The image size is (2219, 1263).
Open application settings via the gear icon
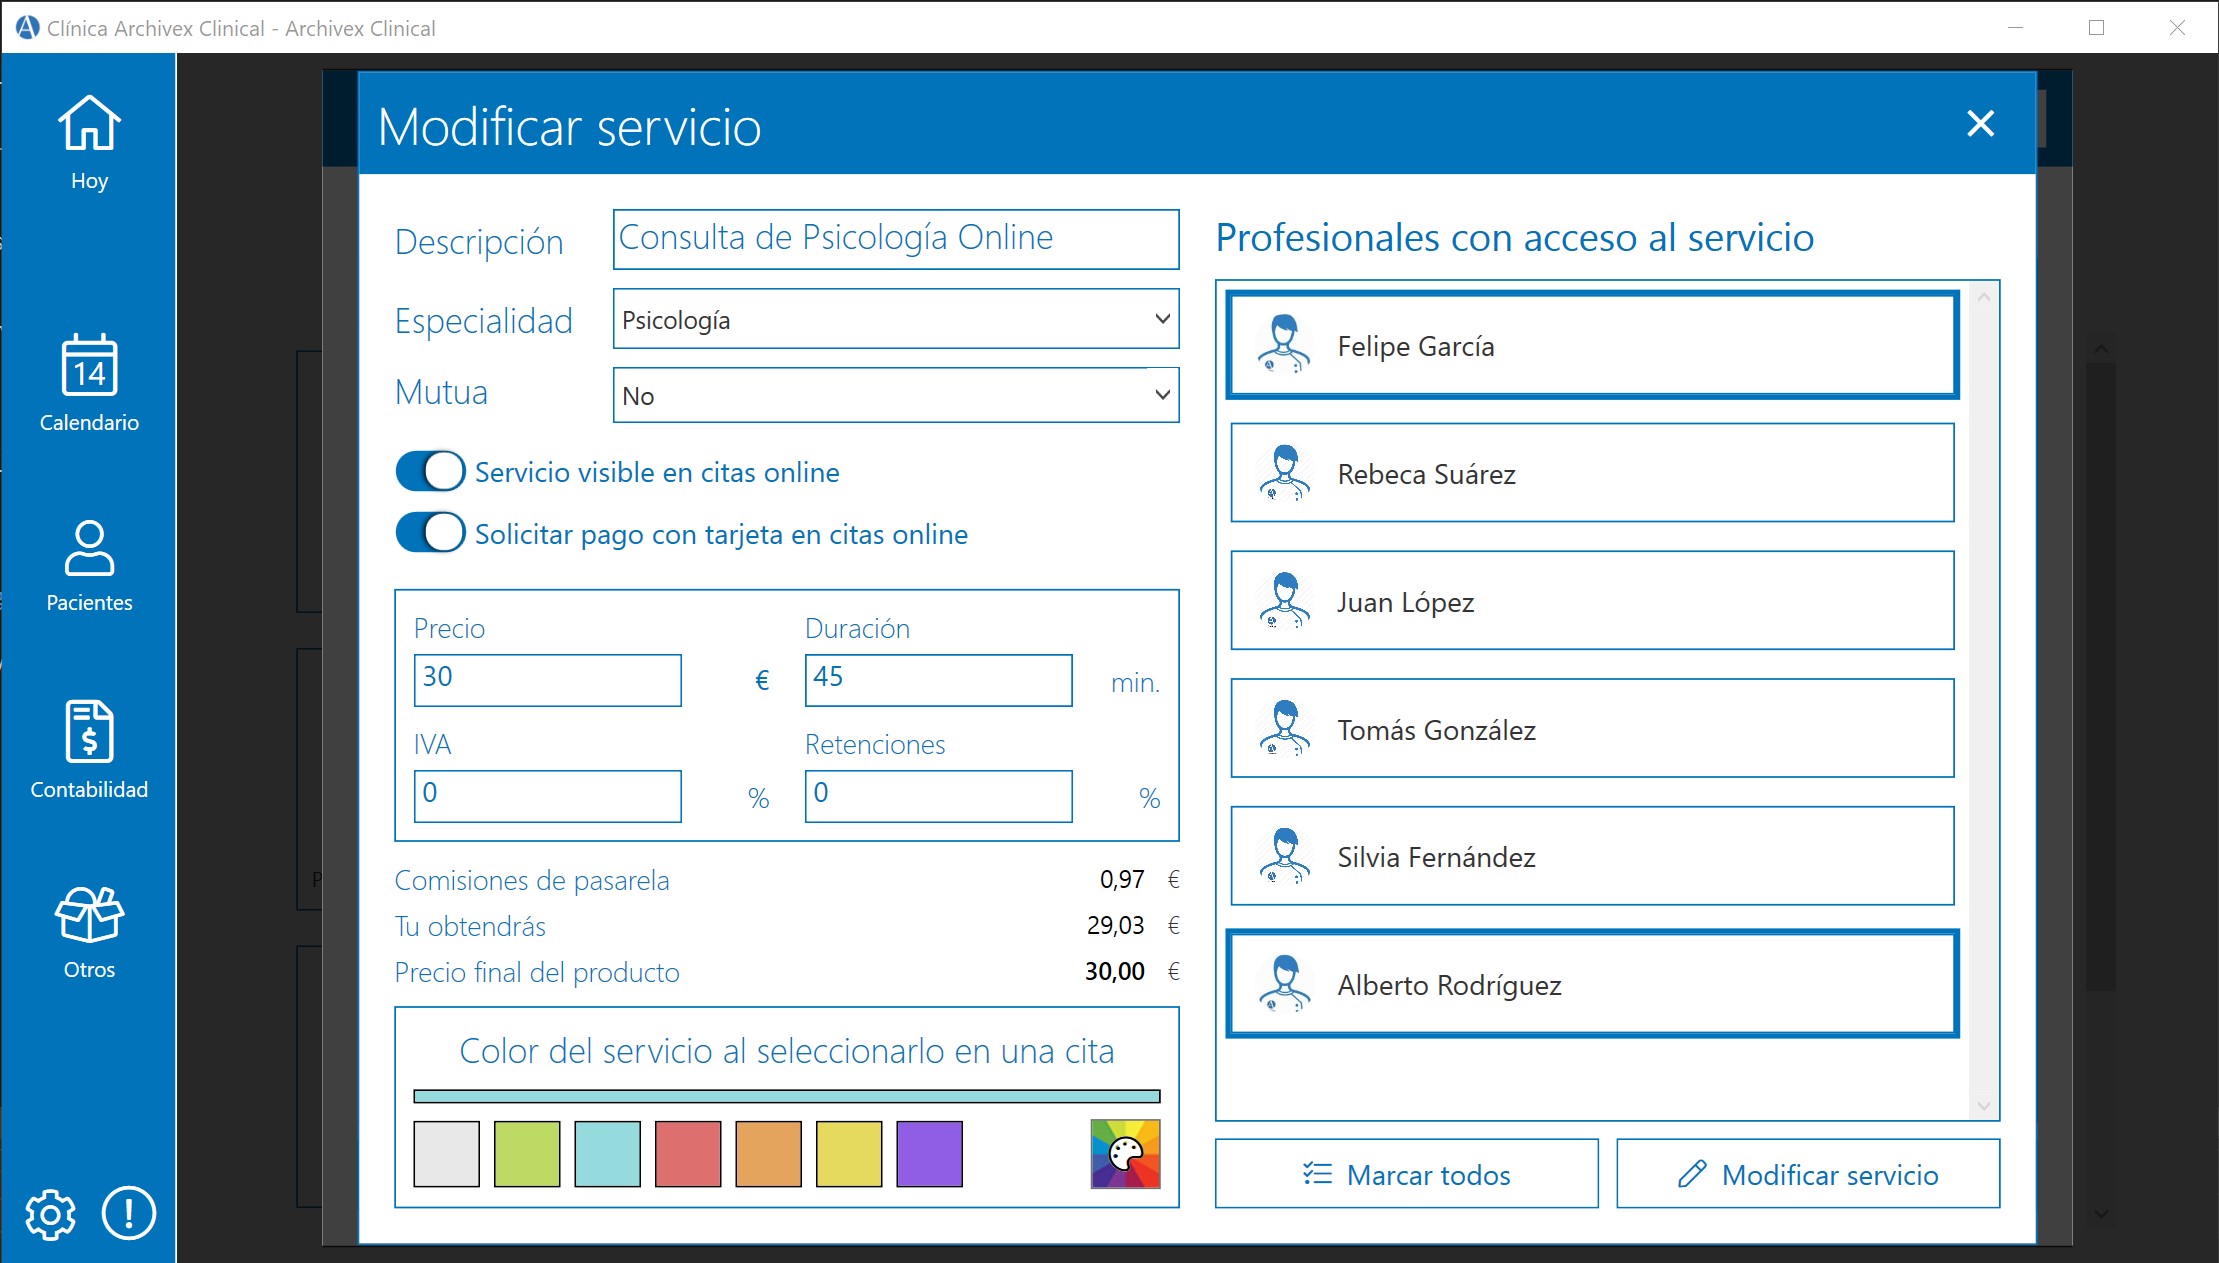point(51,1213)
